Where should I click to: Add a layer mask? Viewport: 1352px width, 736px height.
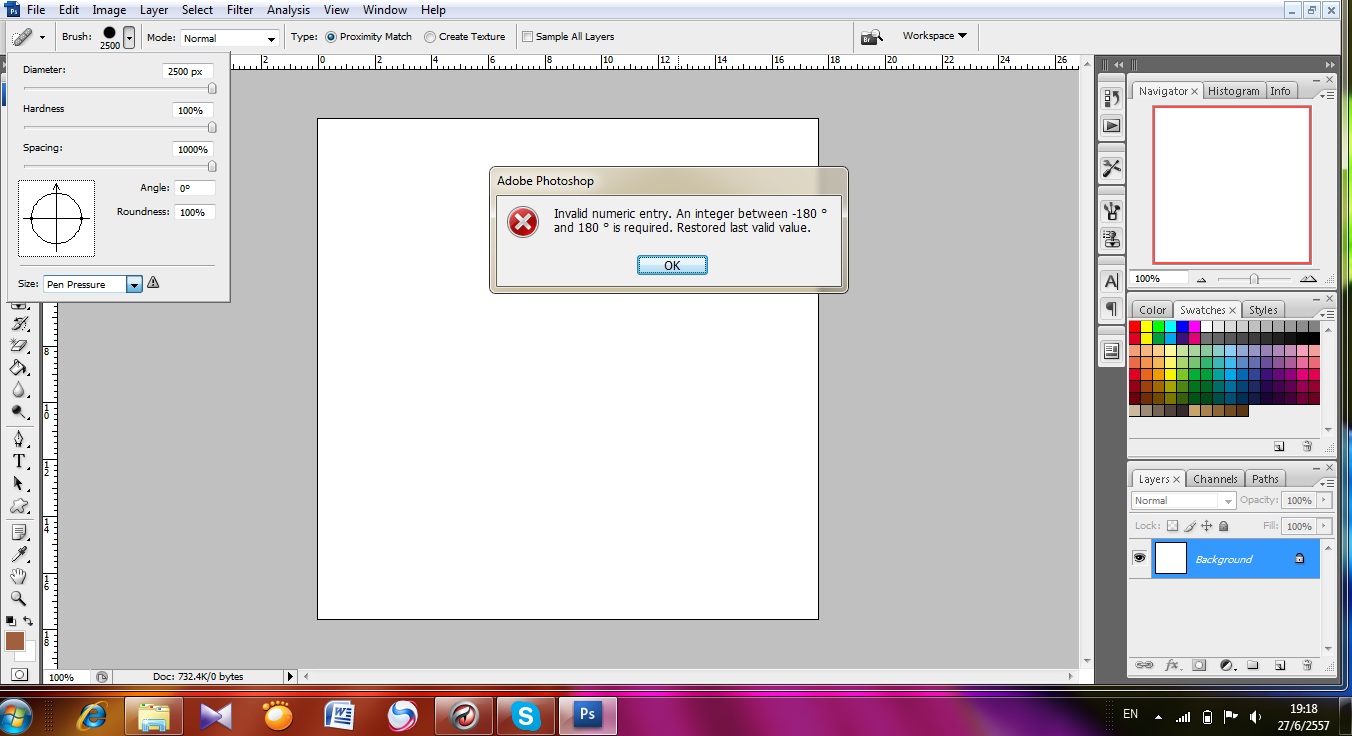point(1199,665)
